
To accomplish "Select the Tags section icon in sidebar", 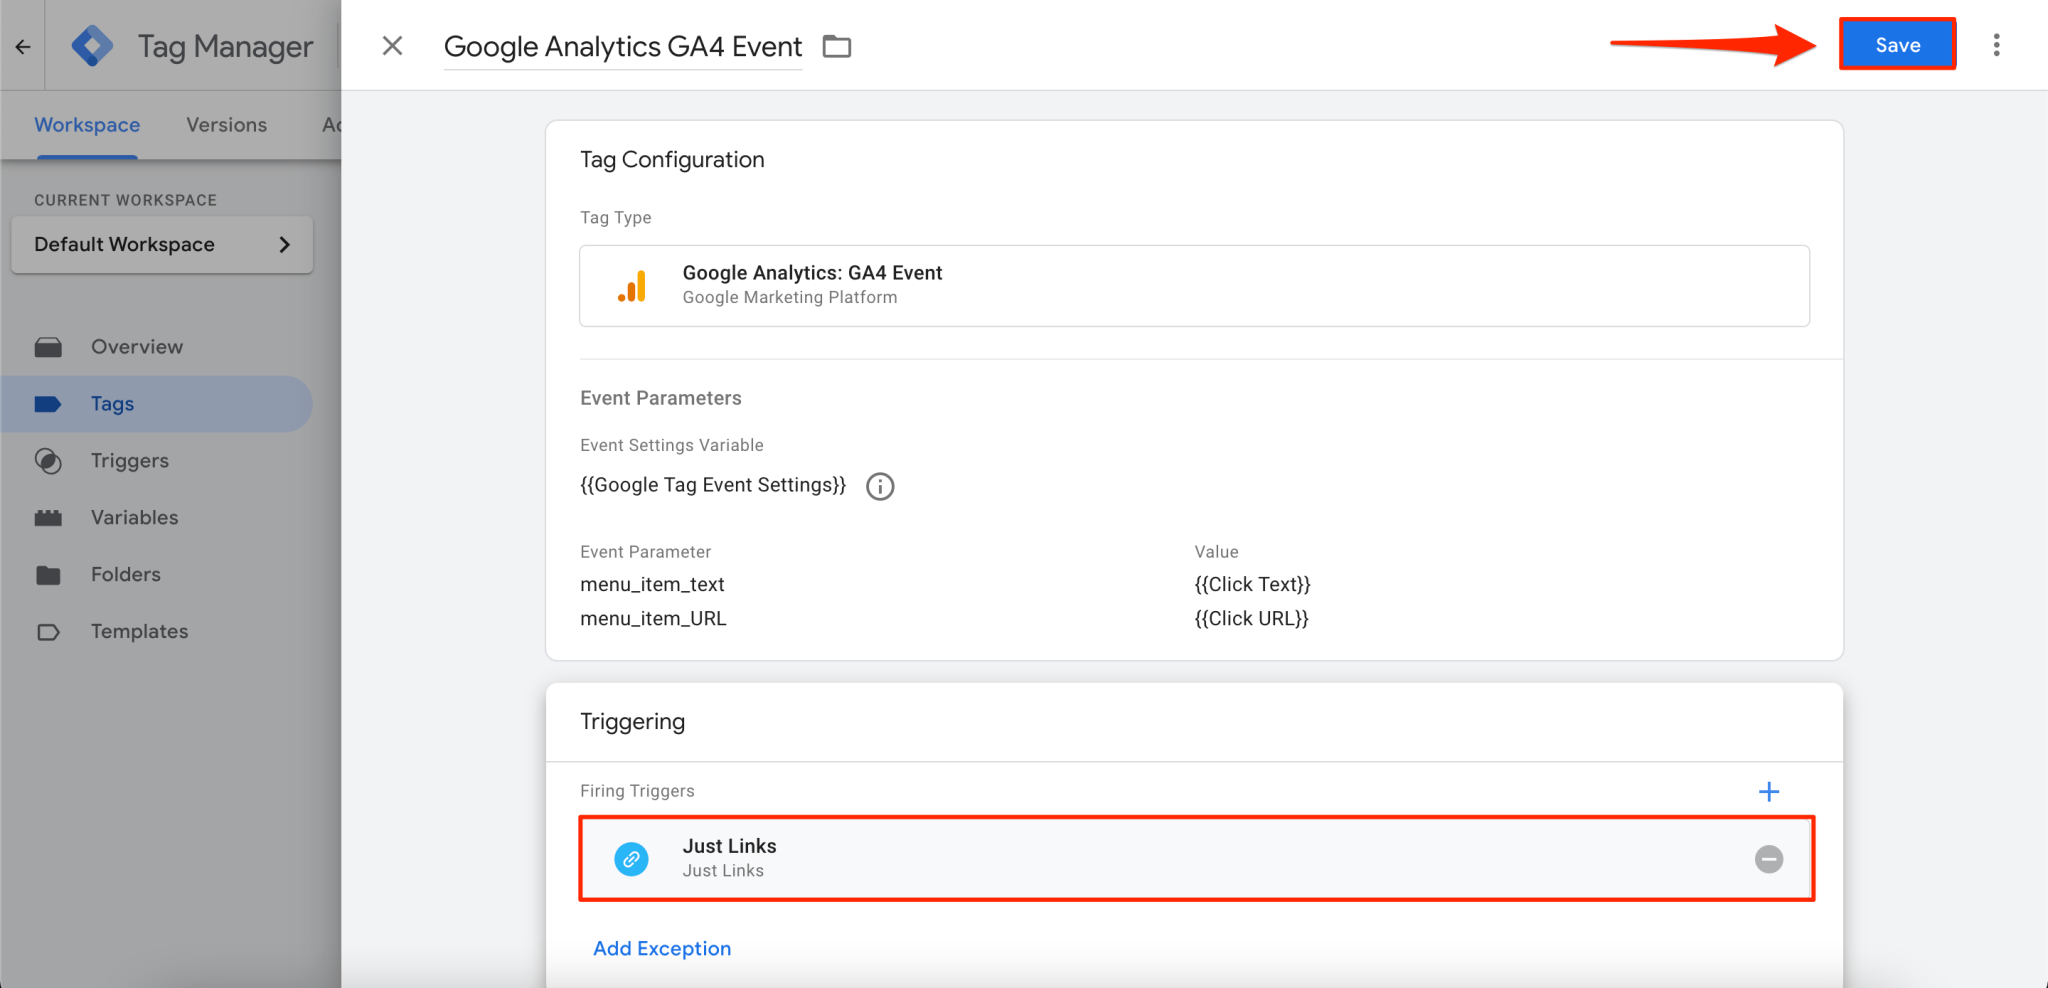I will [x=49, y=403].
